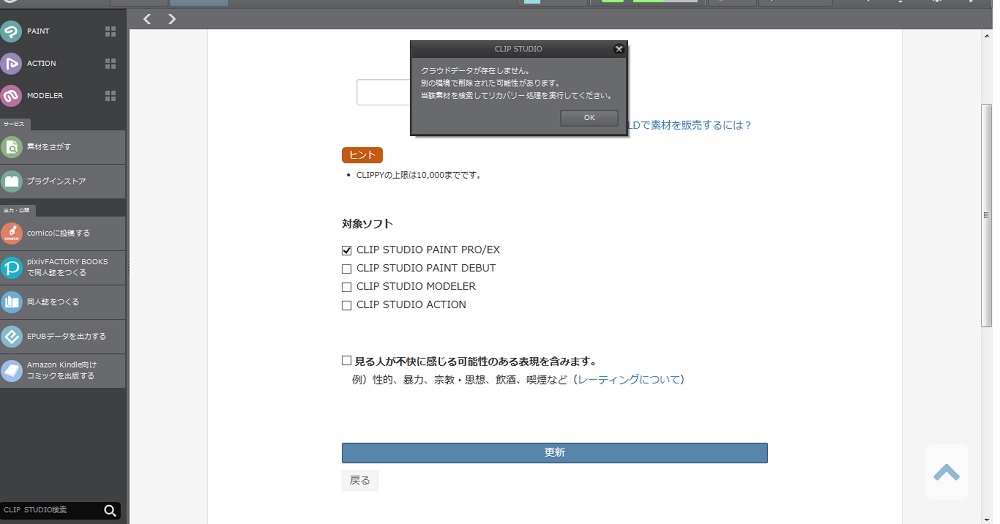Click the page vertical scrollbar thumb

pos(987,215)
